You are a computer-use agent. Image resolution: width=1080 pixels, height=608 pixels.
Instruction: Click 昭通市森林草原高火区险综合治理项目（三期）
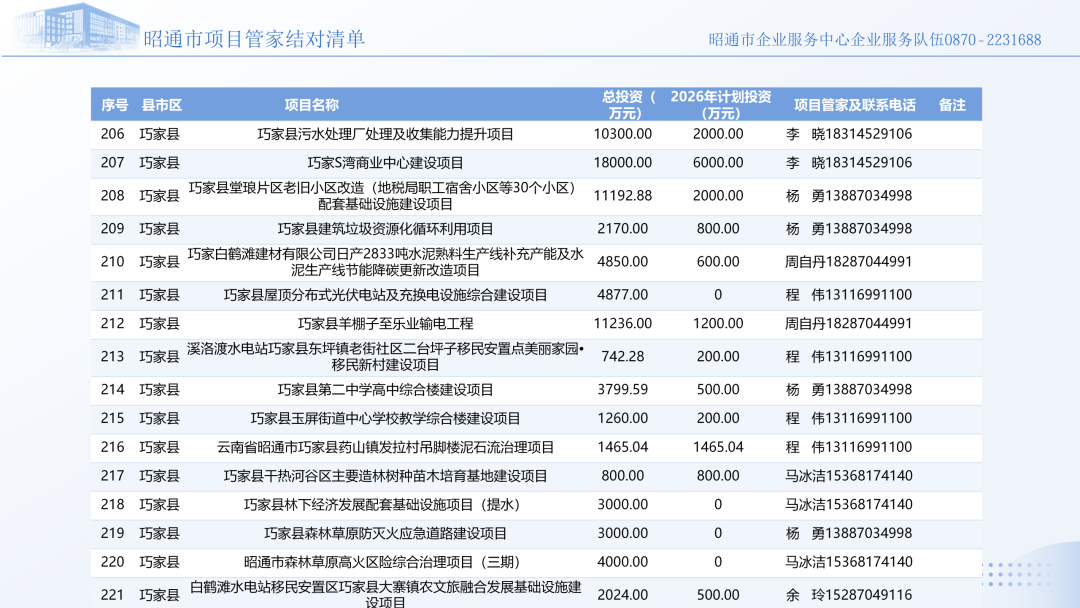[385, 564]
